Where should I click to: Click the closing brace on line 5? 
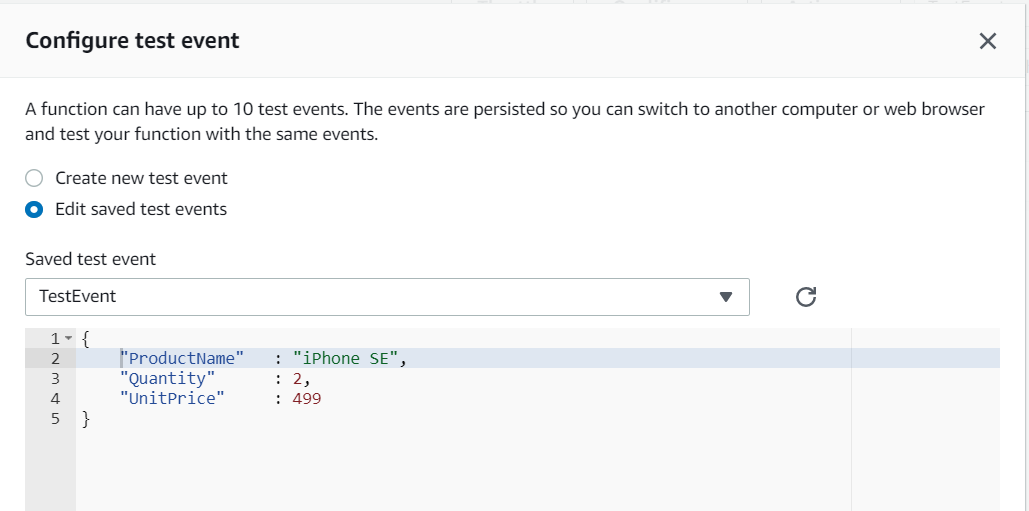tap(86, 420)
